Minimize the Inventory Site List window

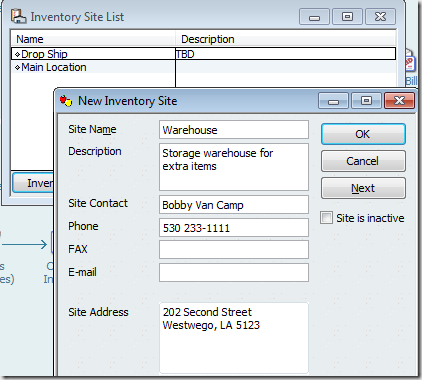coord(314,16)
